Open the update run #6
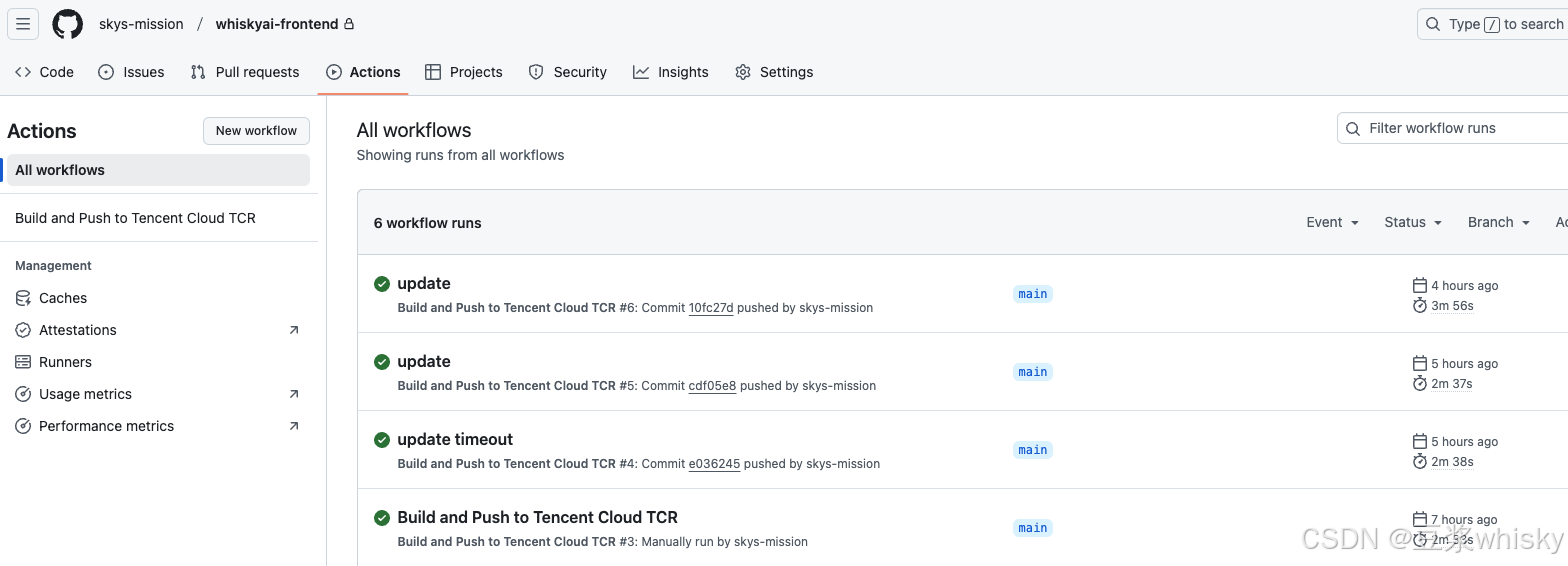This screenshot has height=566, width=1568. click(424, 283)
